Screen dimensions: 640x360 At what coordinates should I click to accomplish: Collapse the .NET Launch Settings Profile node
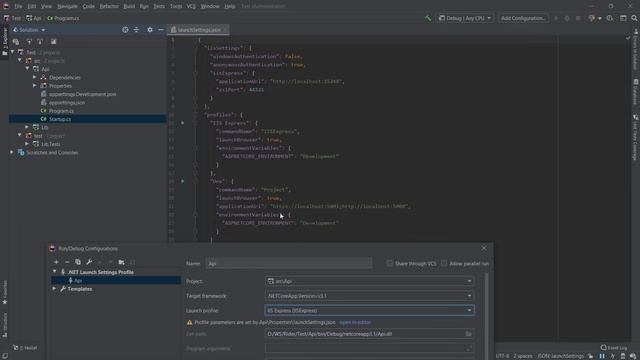[x=54, y=272]
